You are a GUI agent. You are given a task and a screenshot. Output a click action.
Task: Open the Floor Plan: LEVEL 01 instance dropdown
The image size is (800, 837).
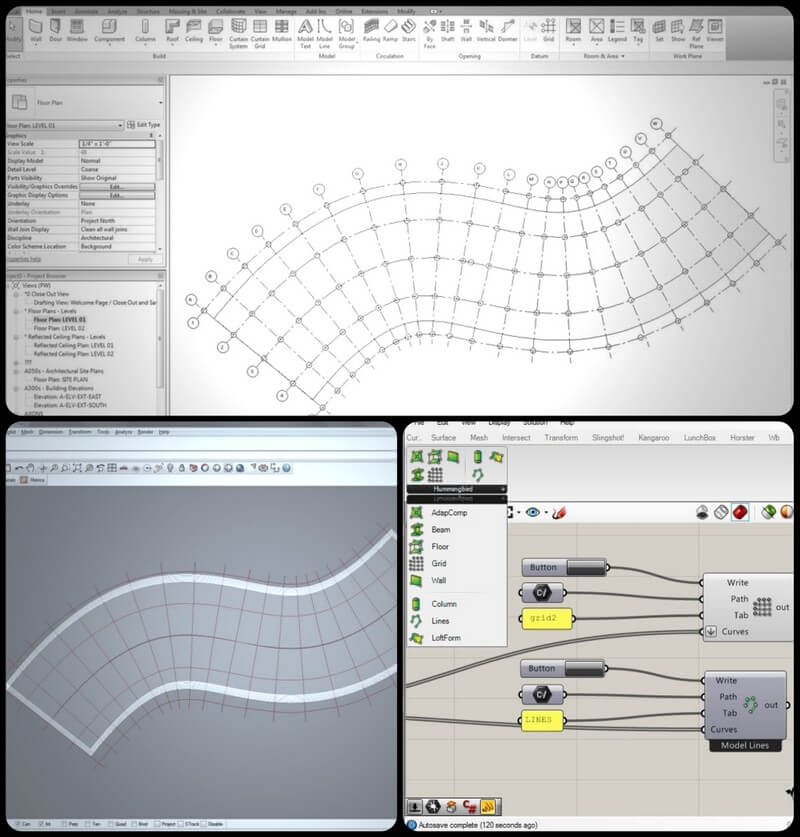pyautogui.click(x=120, y=125)
